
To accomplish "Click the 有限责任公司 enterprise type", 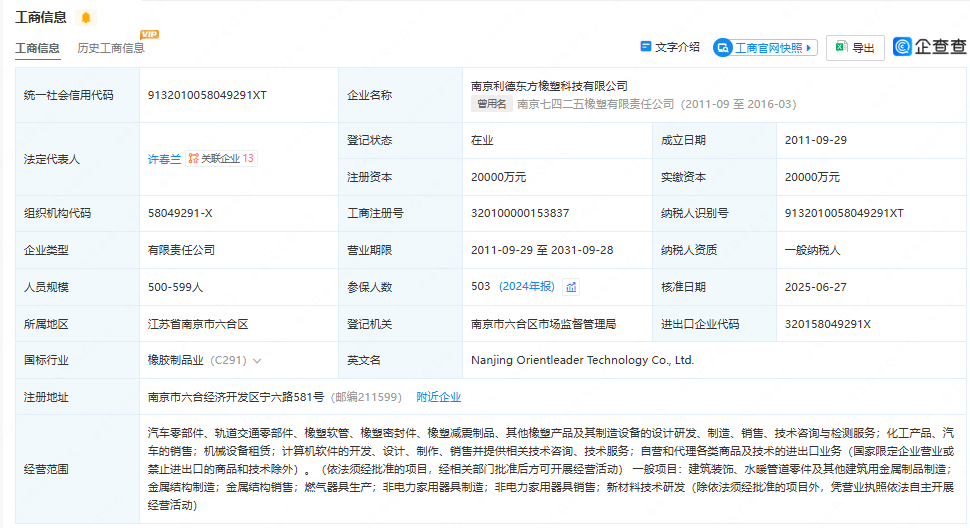I will pyautogui.click(x=181, y=250).
